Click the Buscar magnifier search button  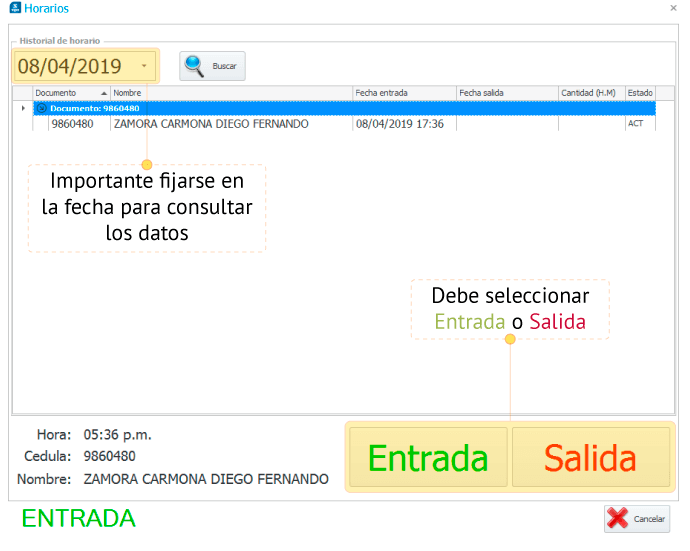point(212,66)
